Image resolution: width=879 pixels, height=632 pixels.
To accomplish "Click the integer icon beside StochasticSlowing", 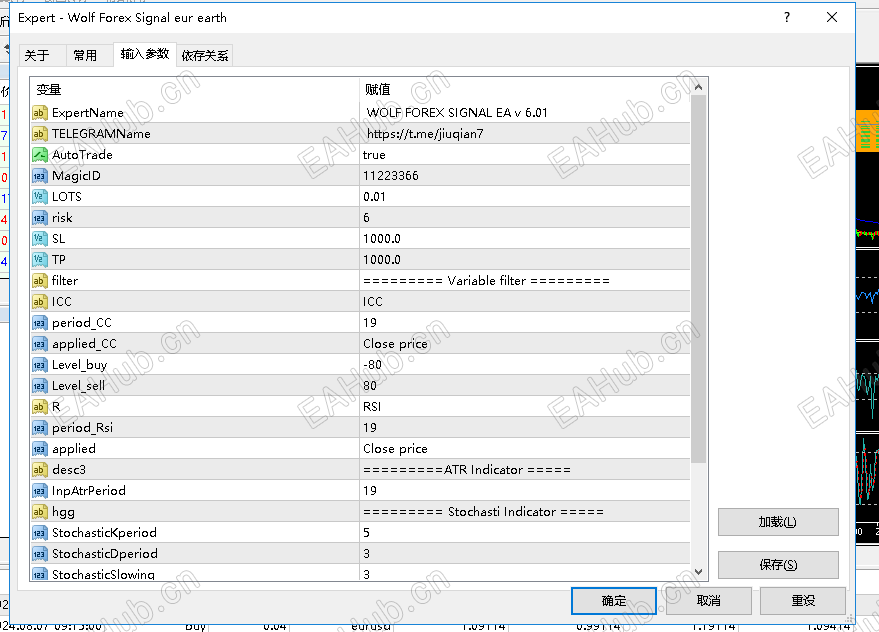I will coord(39,574).
